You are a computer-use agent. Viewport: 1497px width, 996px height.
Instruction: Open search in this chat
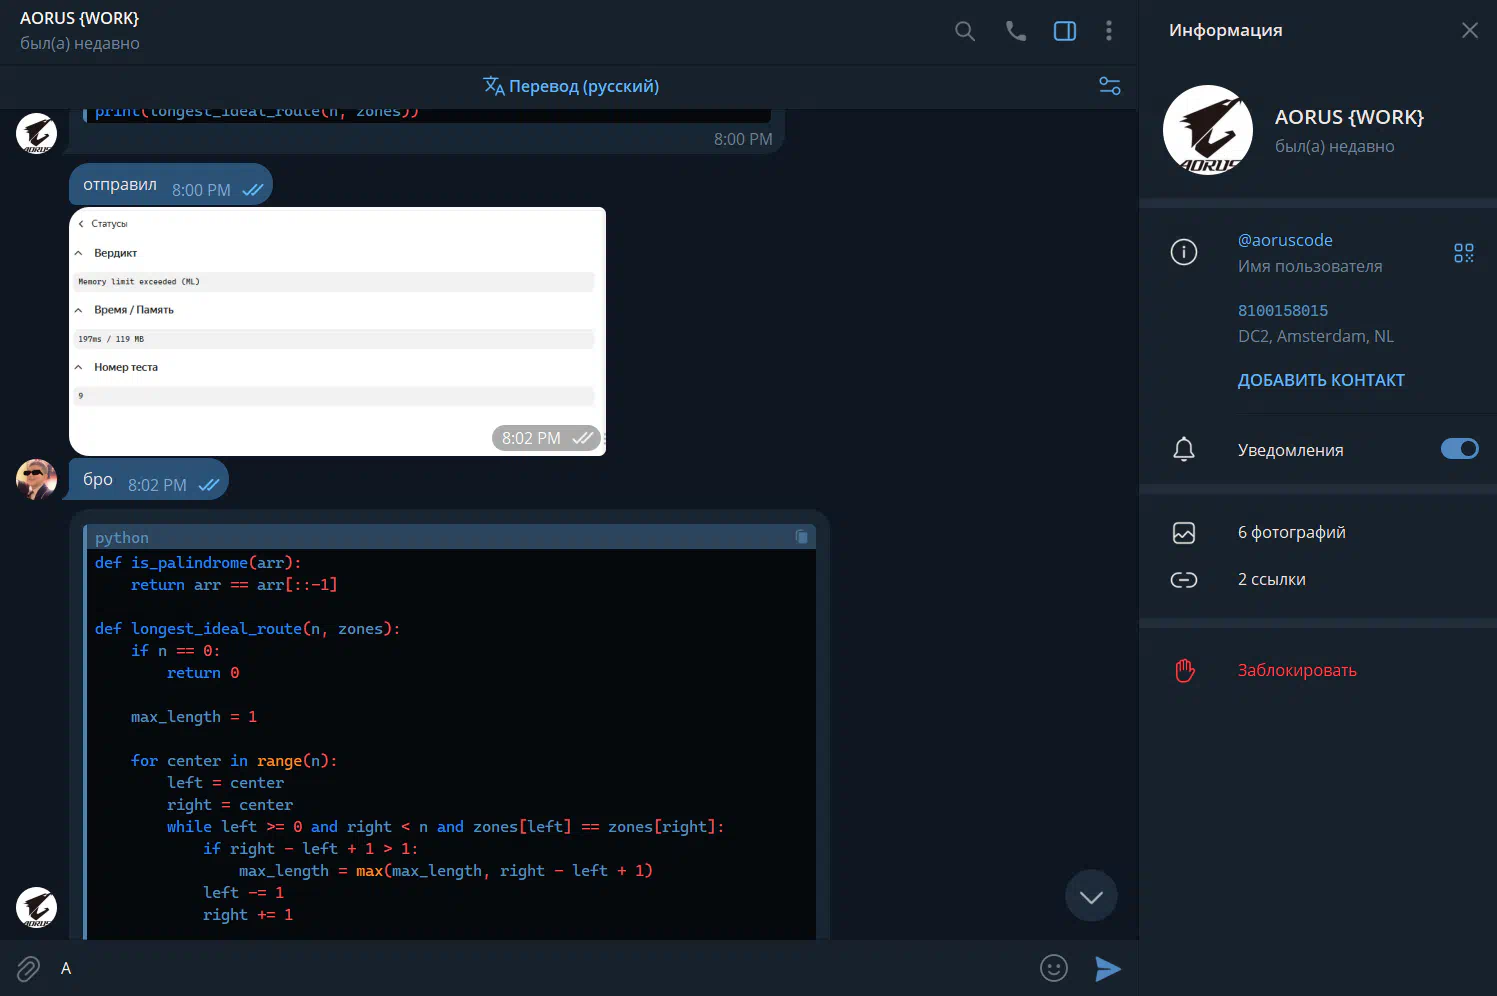(965, 31)
